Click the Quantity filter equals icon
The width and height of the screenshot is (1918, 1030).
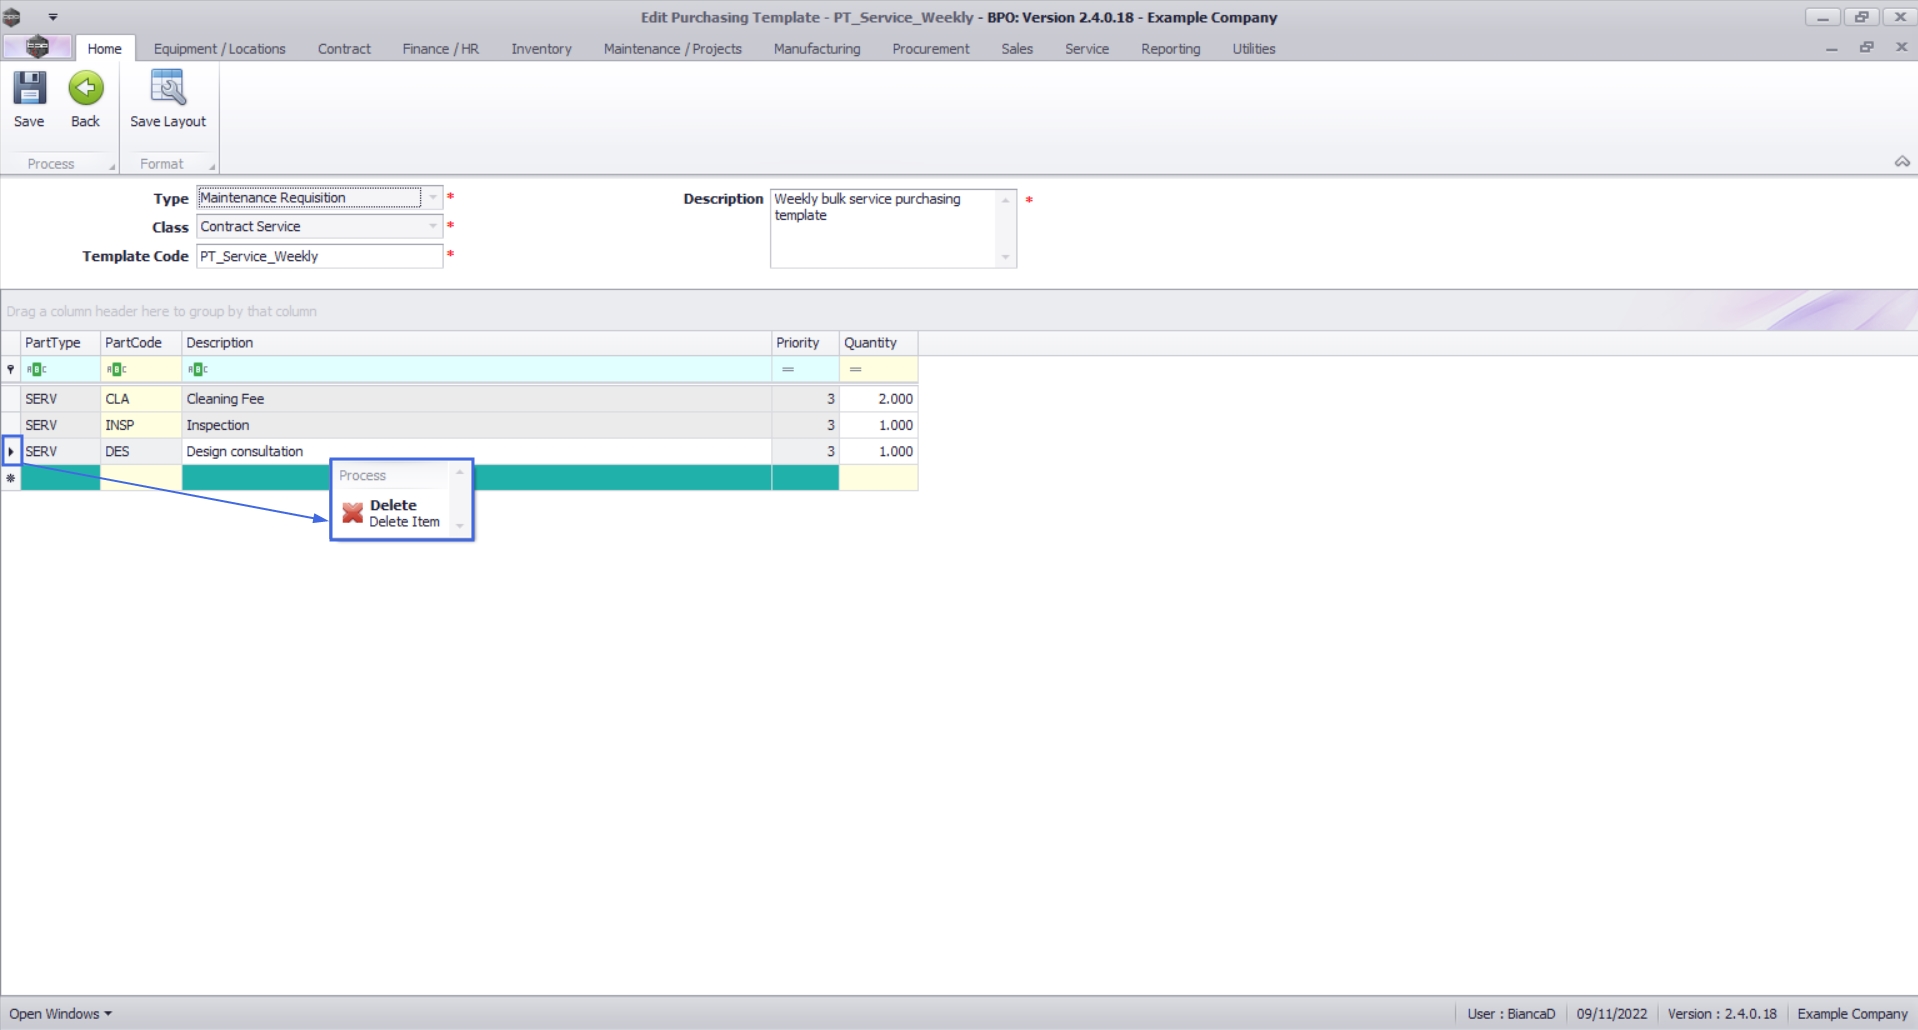tap(855, 370)
